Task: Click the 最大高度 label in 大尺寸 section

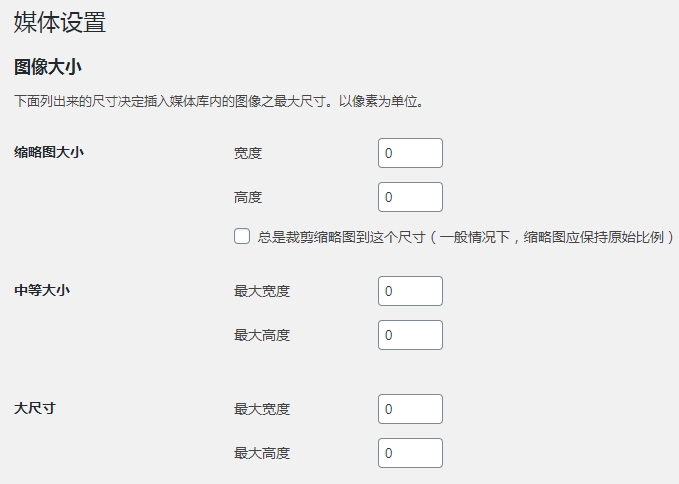Action: pyautogui.click(x=262, y=453)
